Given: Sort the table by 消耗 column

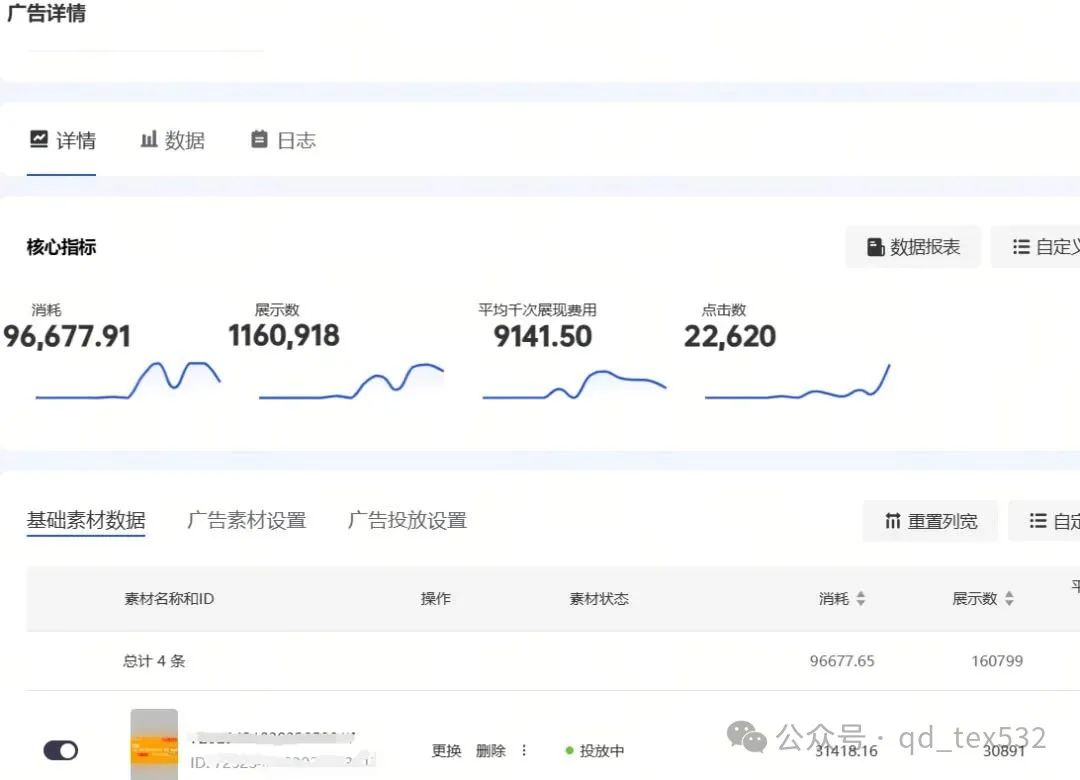Looking at the screenshot, I should [x=861, y=599].
